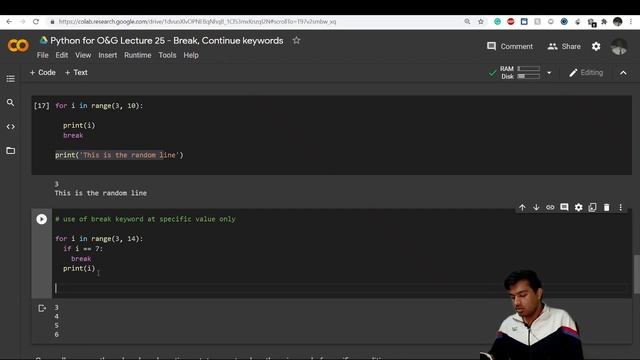
Task: Open the File menu
Action: click(42, 55)
